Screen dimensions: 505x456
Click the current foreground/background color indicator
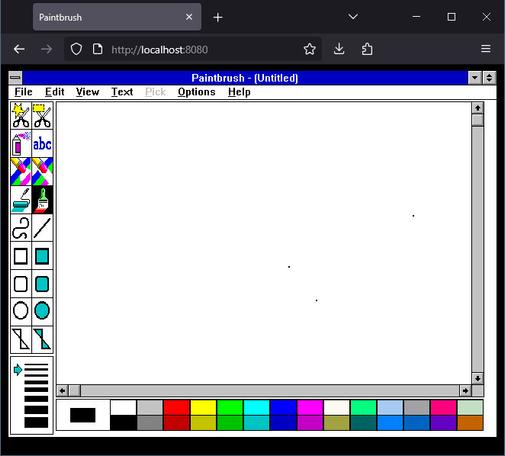point(83,415)
